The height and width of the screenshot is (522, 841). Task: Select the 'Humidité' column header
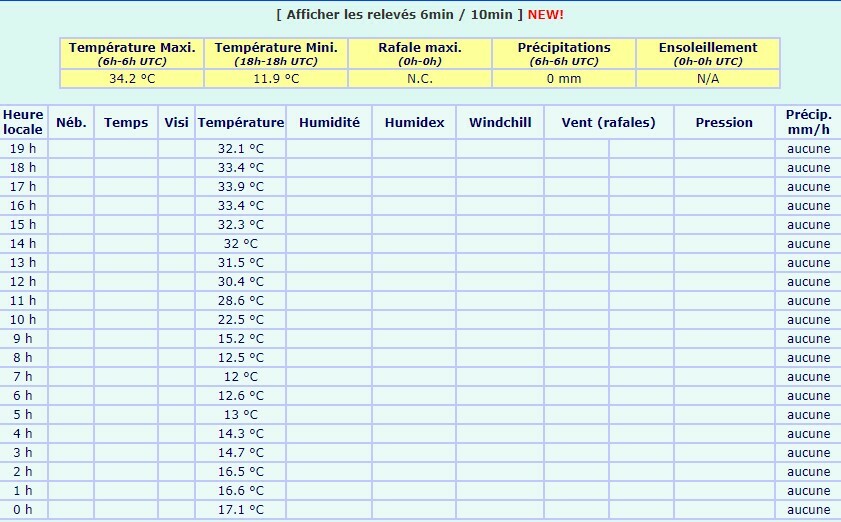tap(329, 122)
